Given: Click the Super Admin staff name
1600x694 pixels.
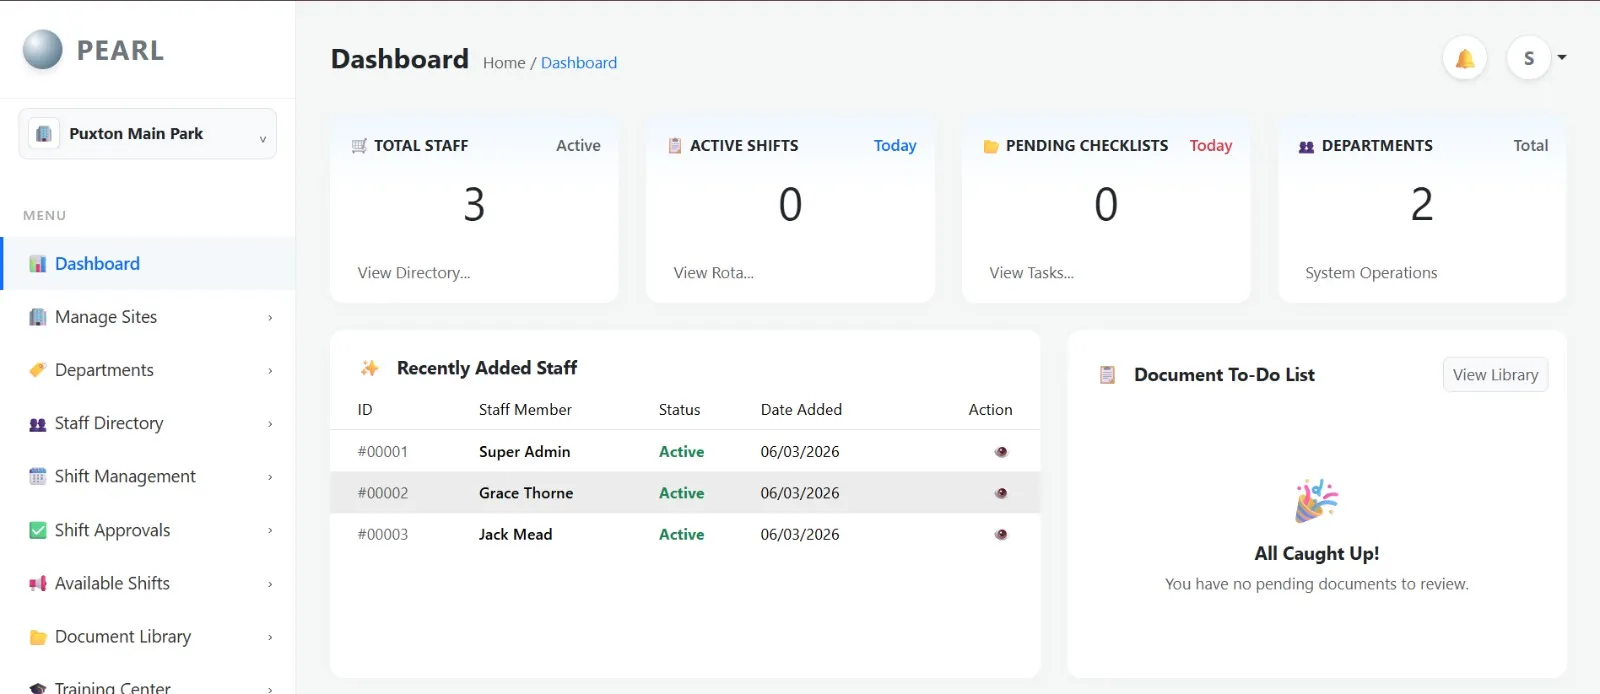Looking at the screenshot, I should [525, 452].
